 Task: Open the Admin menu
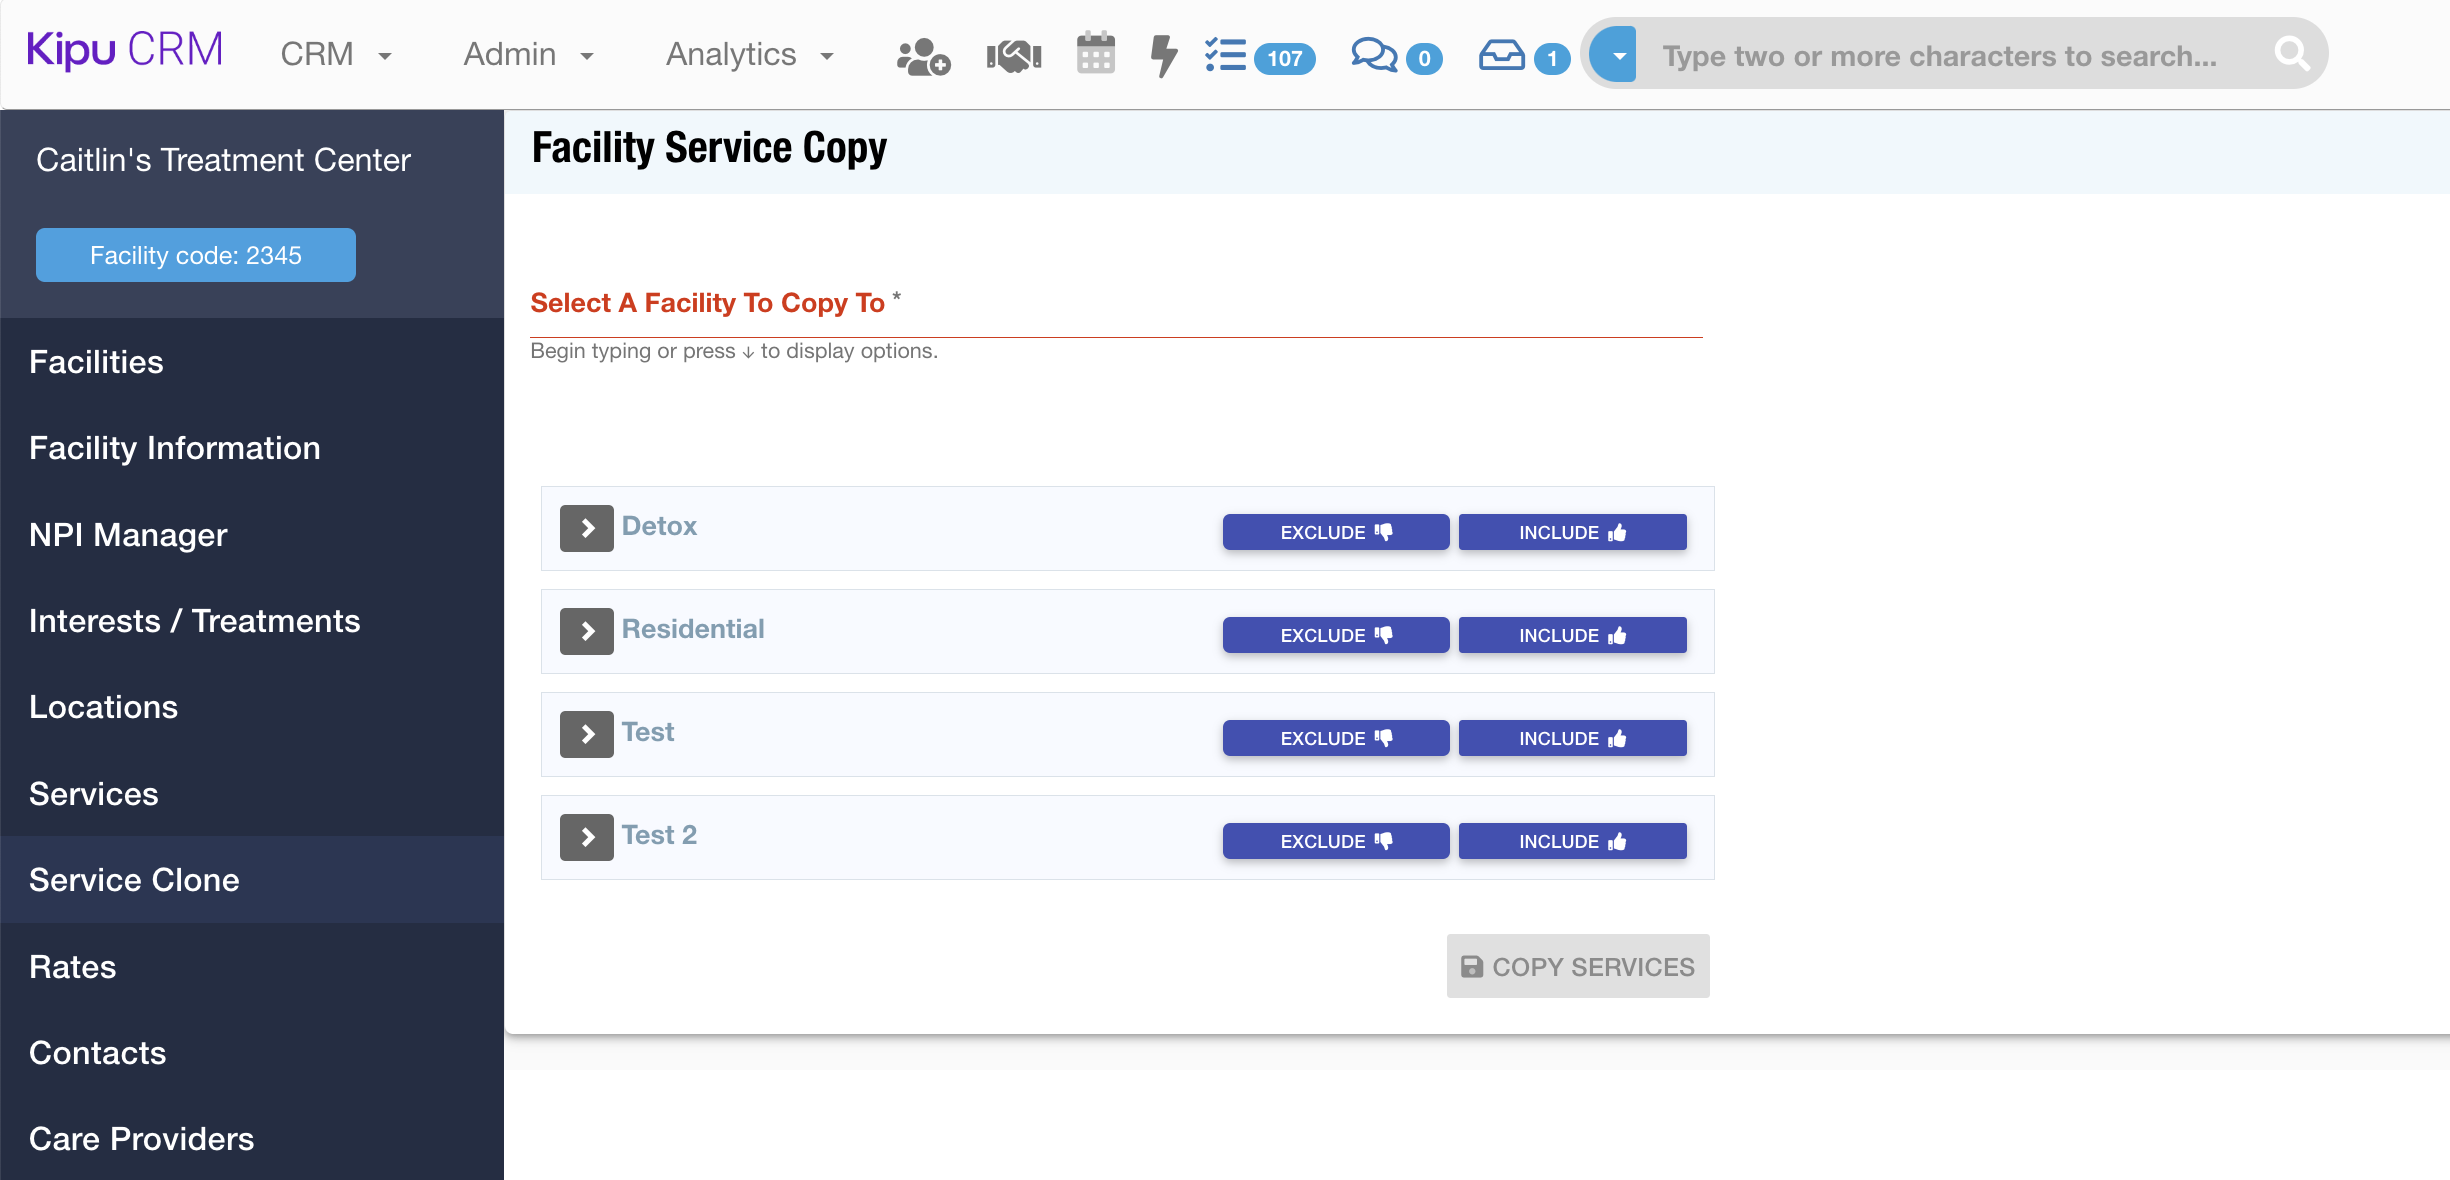[x=529, y=54]
